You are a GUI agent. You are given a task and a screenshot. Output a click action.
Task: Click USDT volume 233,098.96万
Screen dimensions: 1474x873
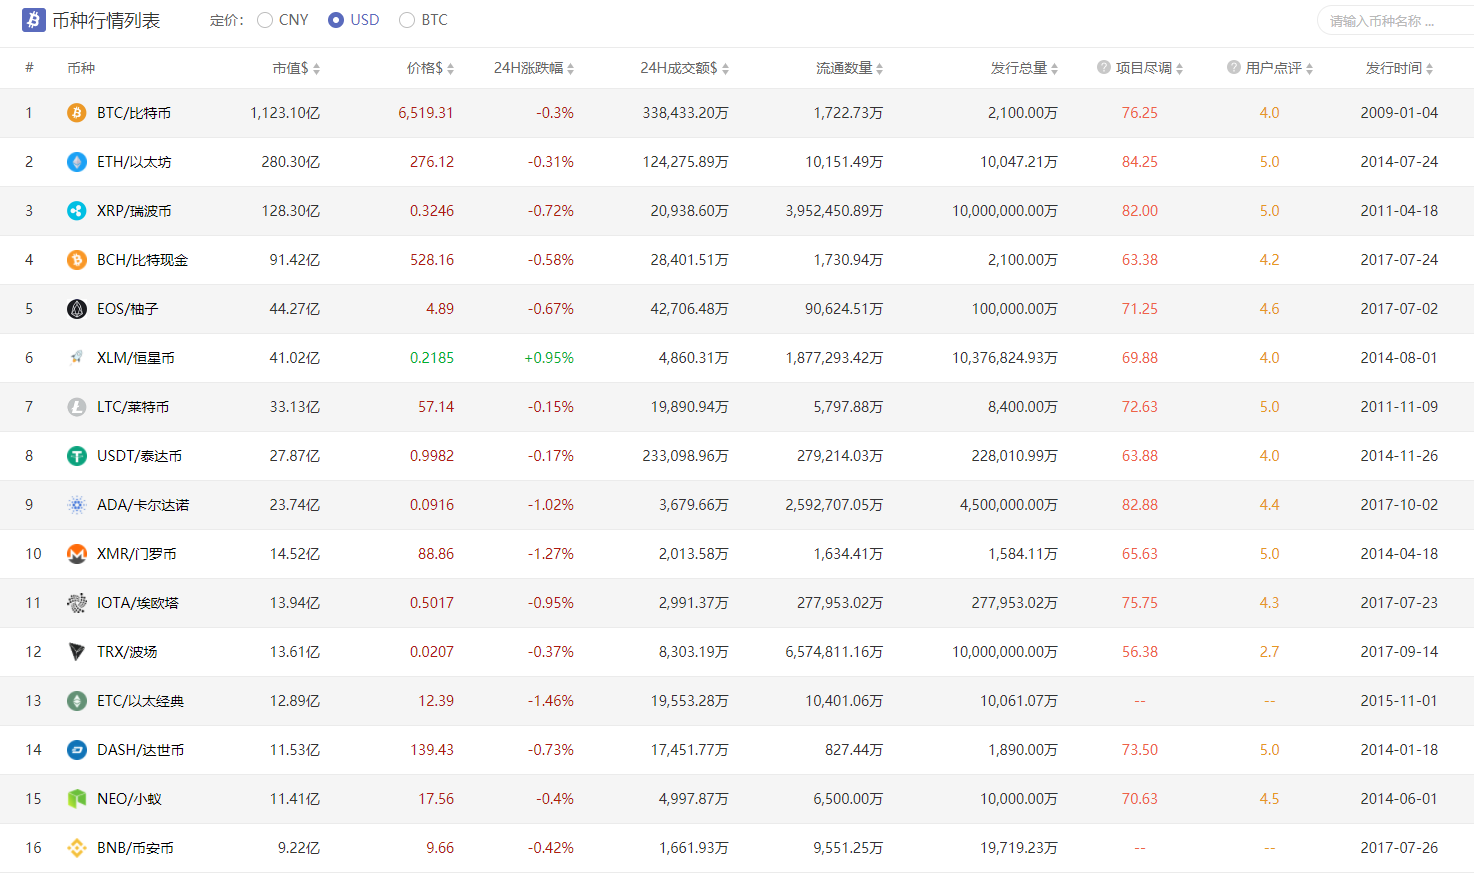coord(685,456)
